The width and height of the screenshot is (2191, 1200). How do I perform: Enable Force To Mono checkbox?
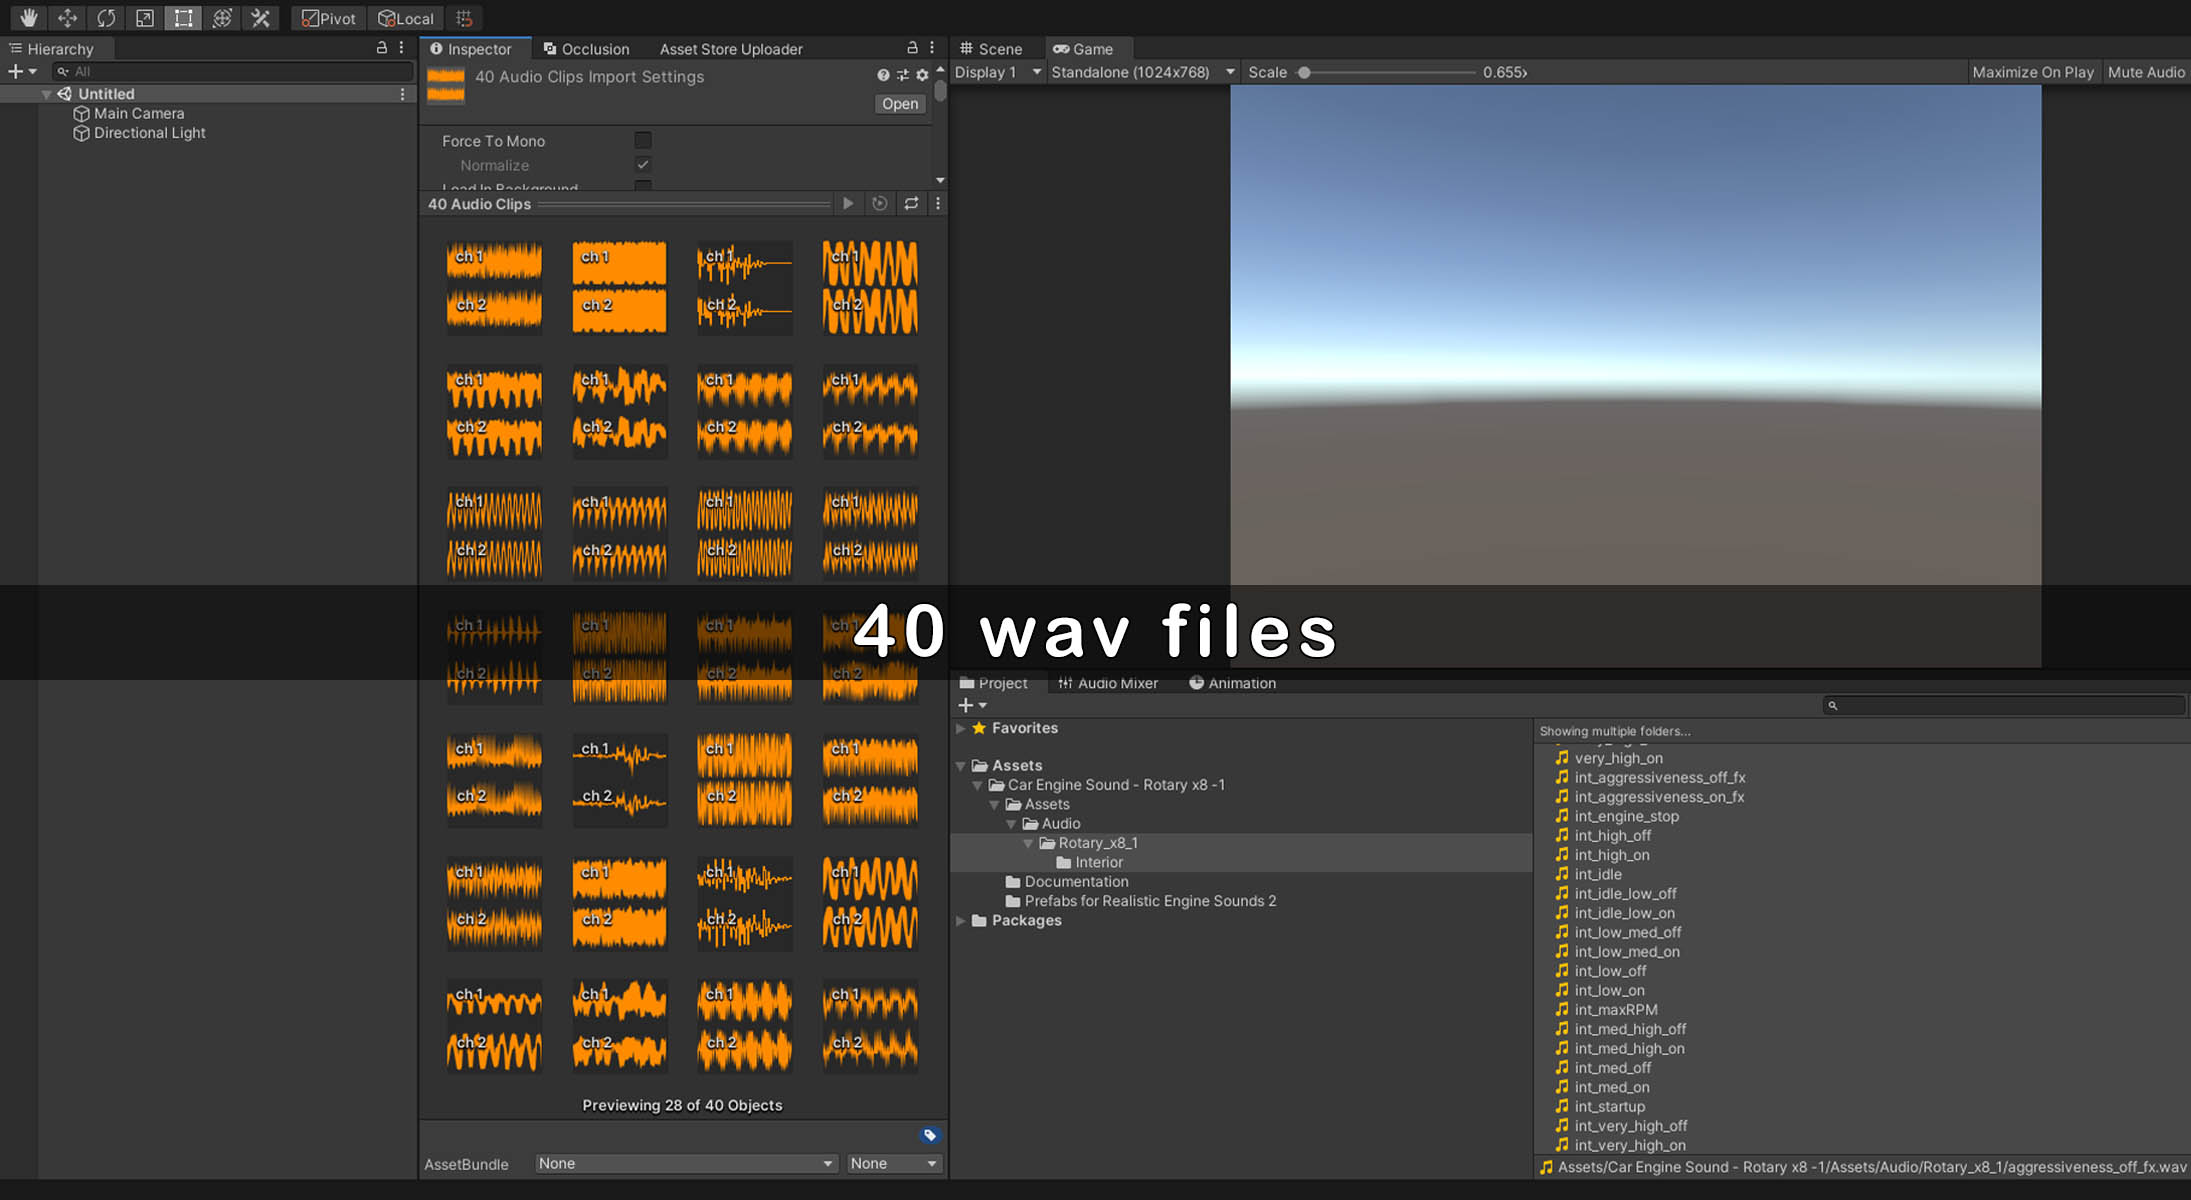point(643,141)
